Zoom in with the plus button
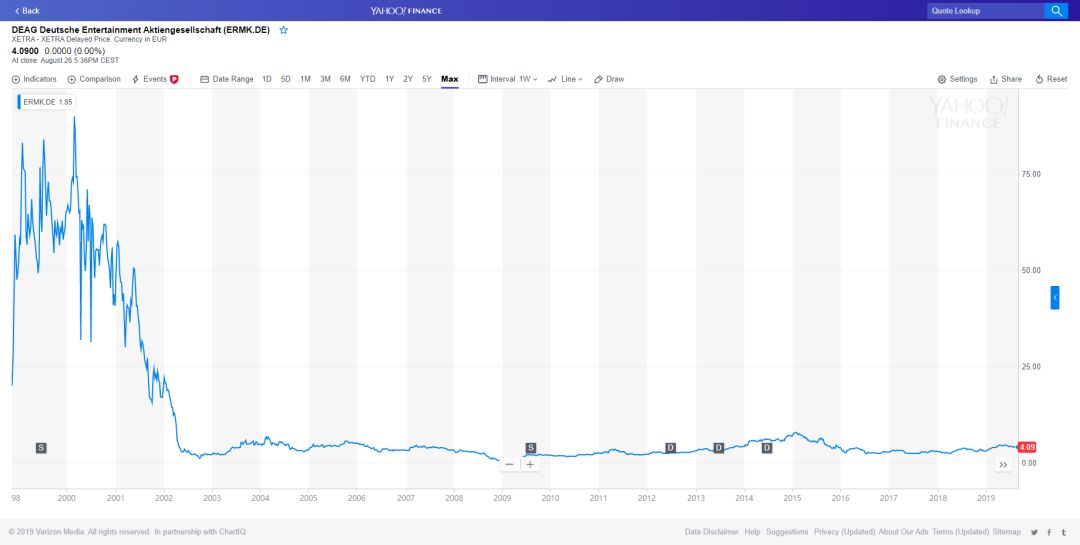 coord(530,464)
